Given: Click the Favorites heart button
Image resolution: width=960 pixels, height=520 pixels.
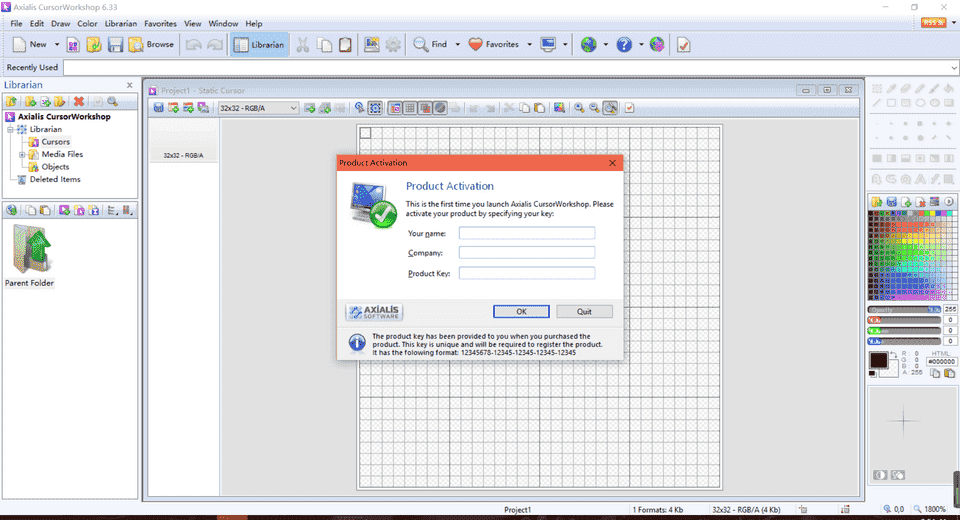Looking at the screenshot, I should coord(493,45).
